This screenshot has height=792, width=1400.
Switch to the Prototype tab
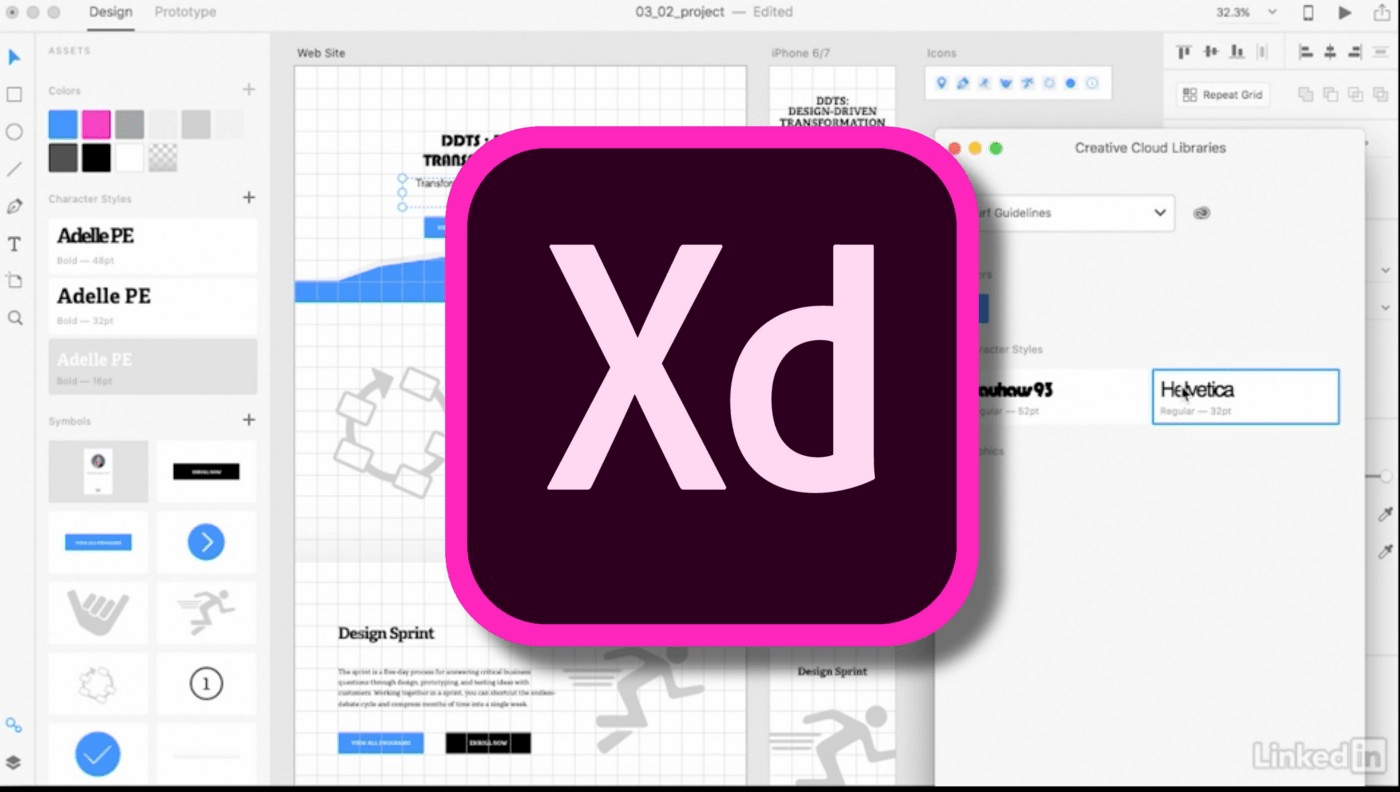coord(185,12)
